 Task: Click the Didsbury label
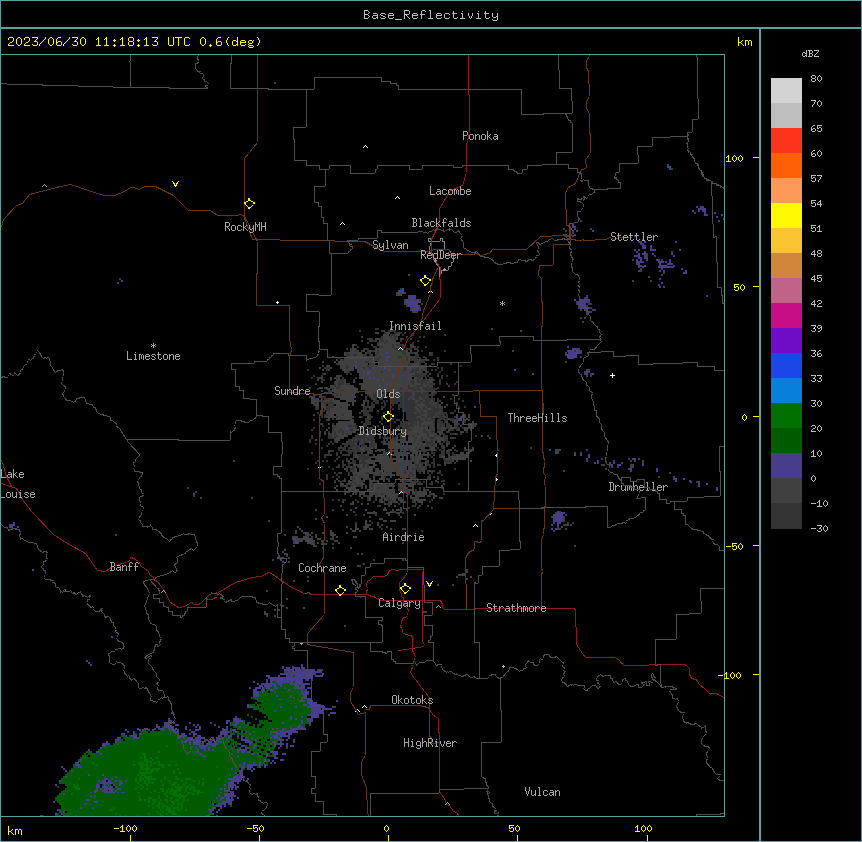click(x=383, y=431)
